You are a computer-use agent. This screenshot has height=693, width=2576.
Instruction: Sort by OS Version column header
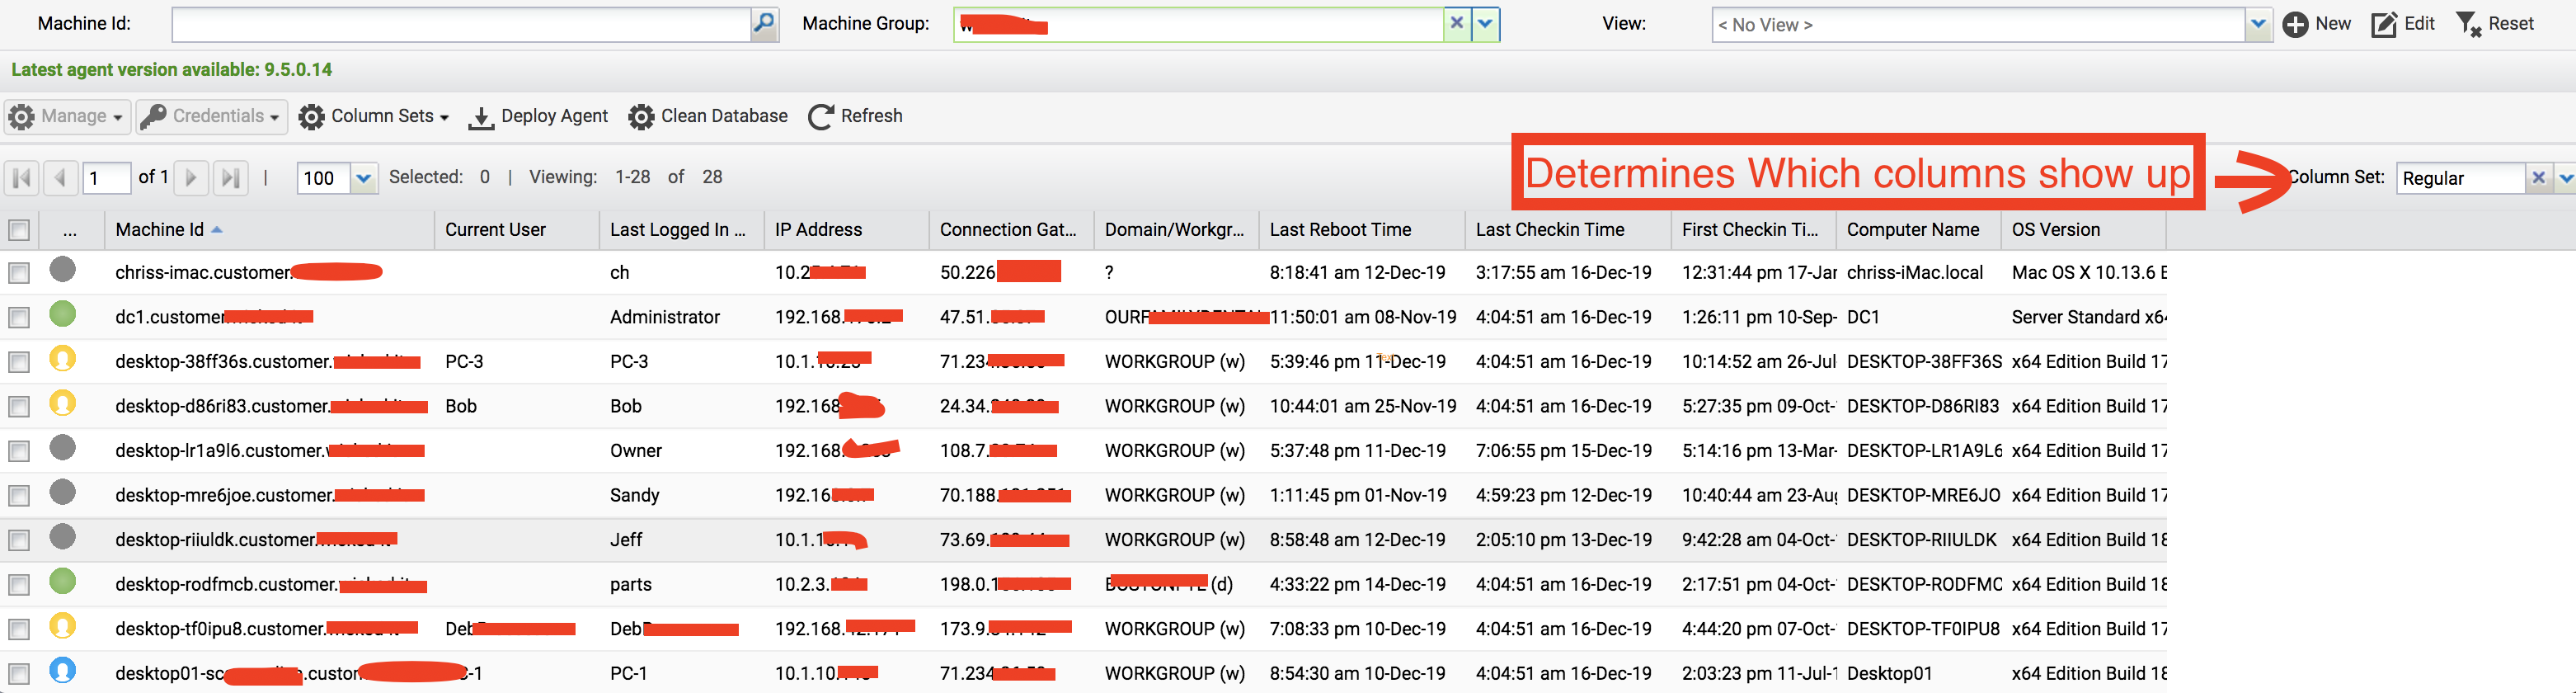[x=2083, y=230]
